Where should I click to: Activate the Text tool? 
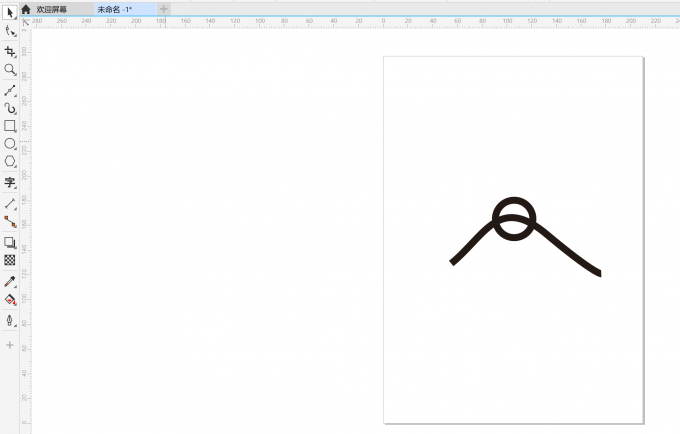coord(10,183)
